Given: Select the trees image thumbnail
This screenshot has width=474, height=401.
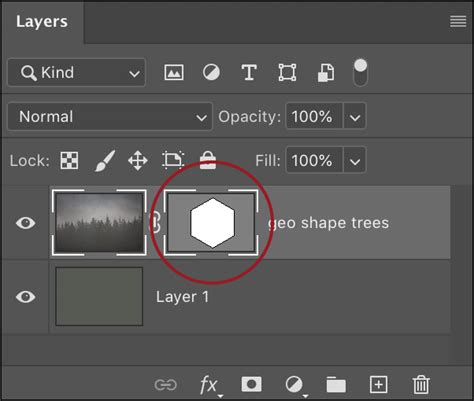Looking at the screenshot, I should click(x=99, y=223).
